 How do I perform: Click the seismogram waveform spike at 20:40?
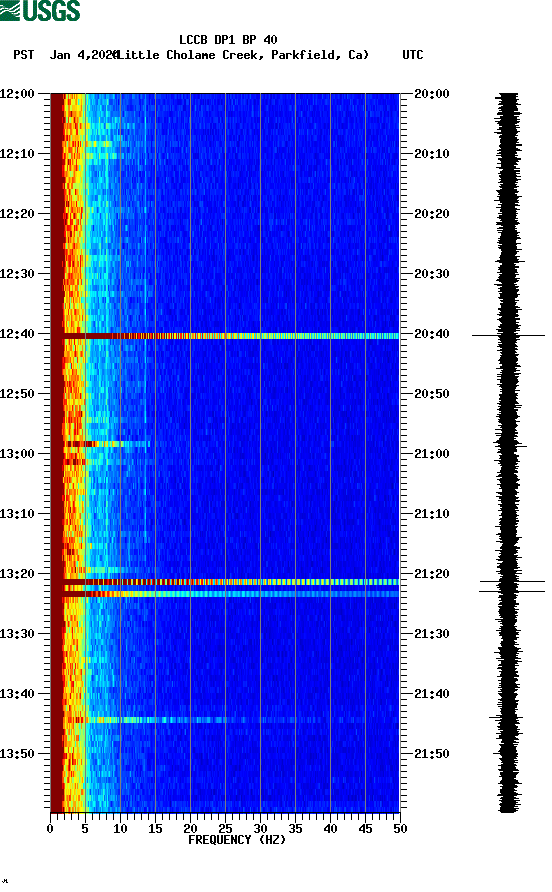[x=508, y=336]
